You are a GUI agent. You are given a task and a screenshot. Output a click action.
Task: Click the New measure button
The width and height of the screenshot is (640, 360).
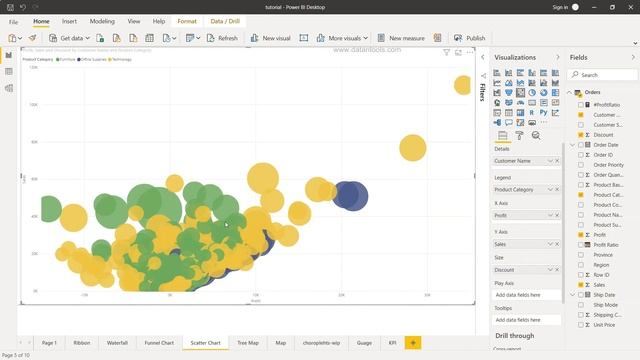[x=401, y=38]
